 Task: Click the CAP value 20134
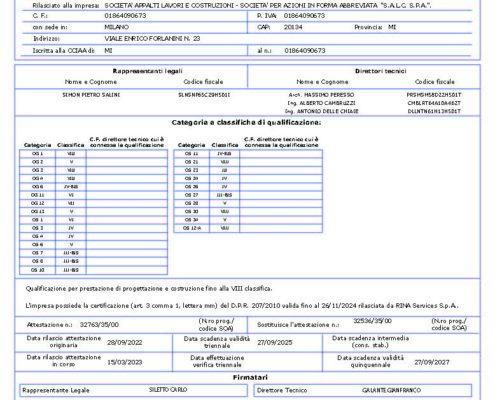click(x=293, y=27)
